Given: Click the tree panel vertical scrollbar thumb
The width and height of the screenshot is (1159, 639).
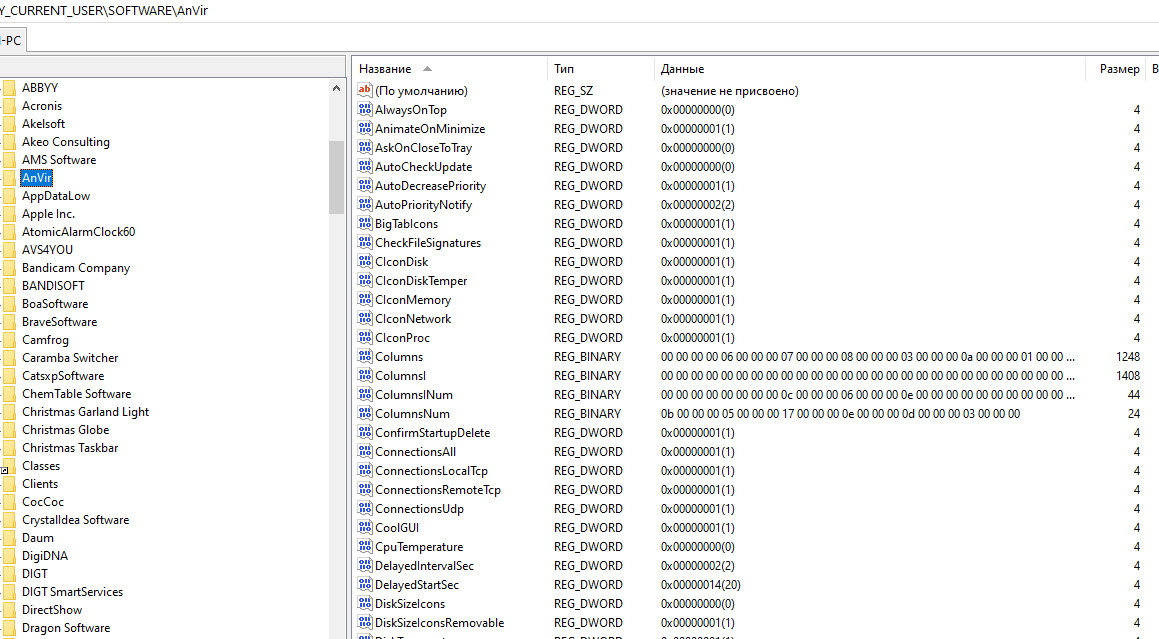Looking at the screenshot, I should pyautogui.click(x=337, y=176).
